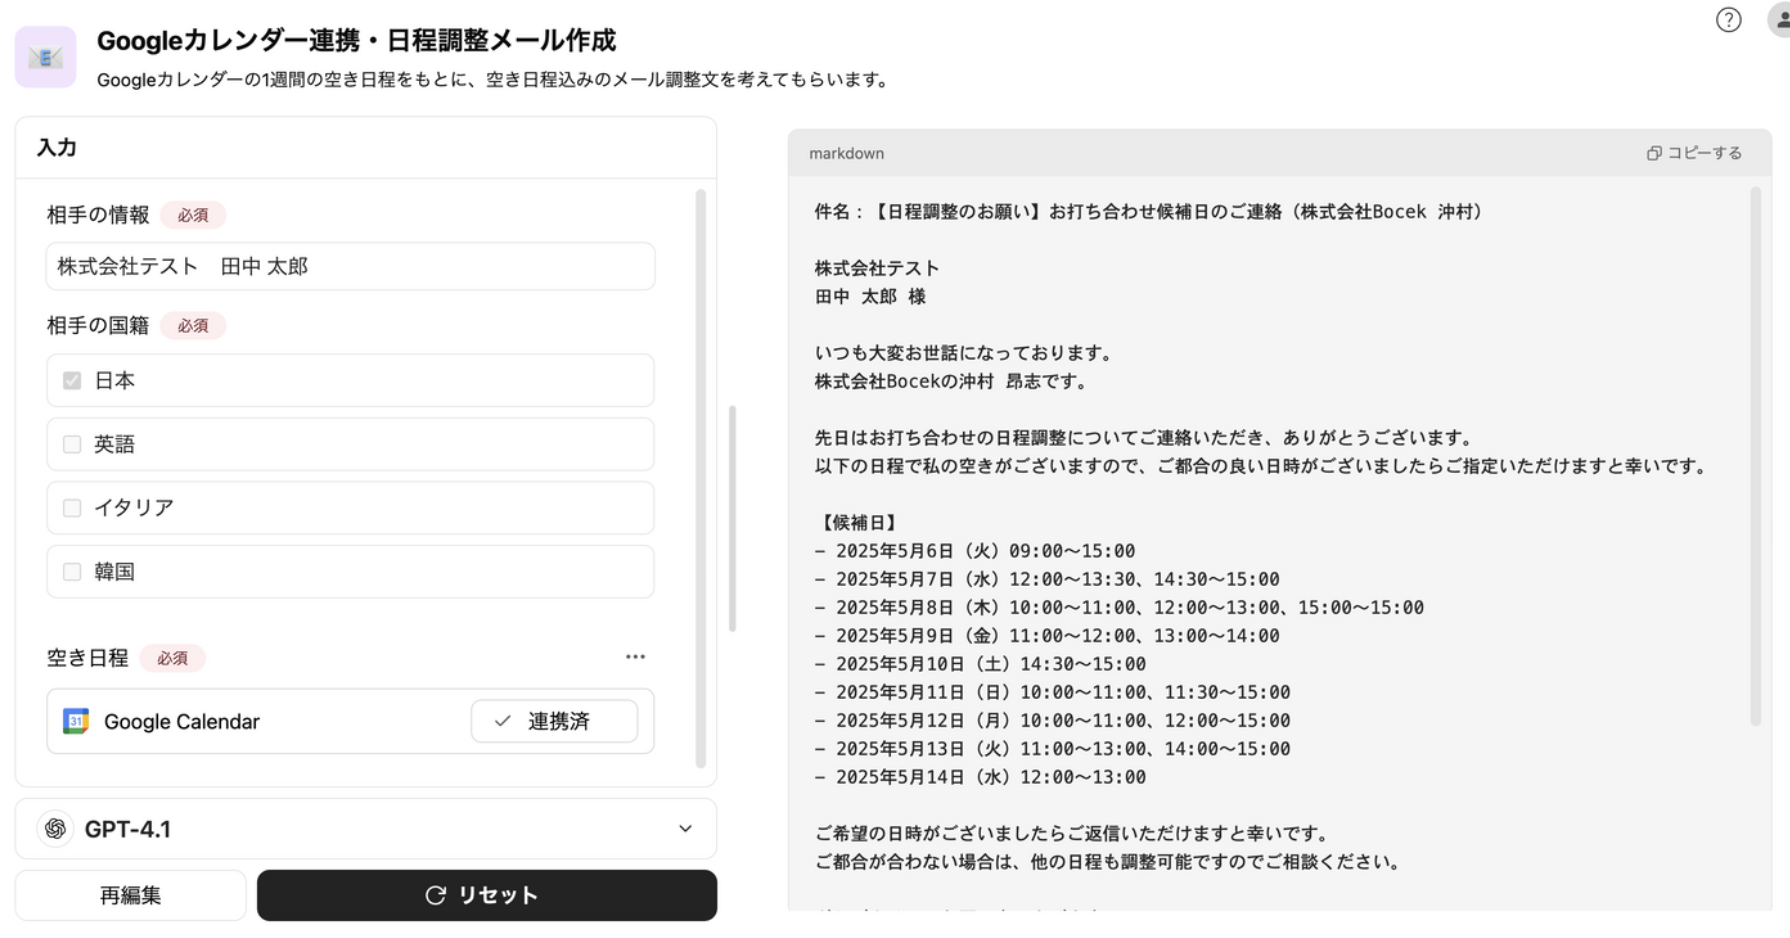The height and width of the screenshot is (938, 1790).
Task: Click the markdown output panel scrollbar
Action: coord(1755,455)
